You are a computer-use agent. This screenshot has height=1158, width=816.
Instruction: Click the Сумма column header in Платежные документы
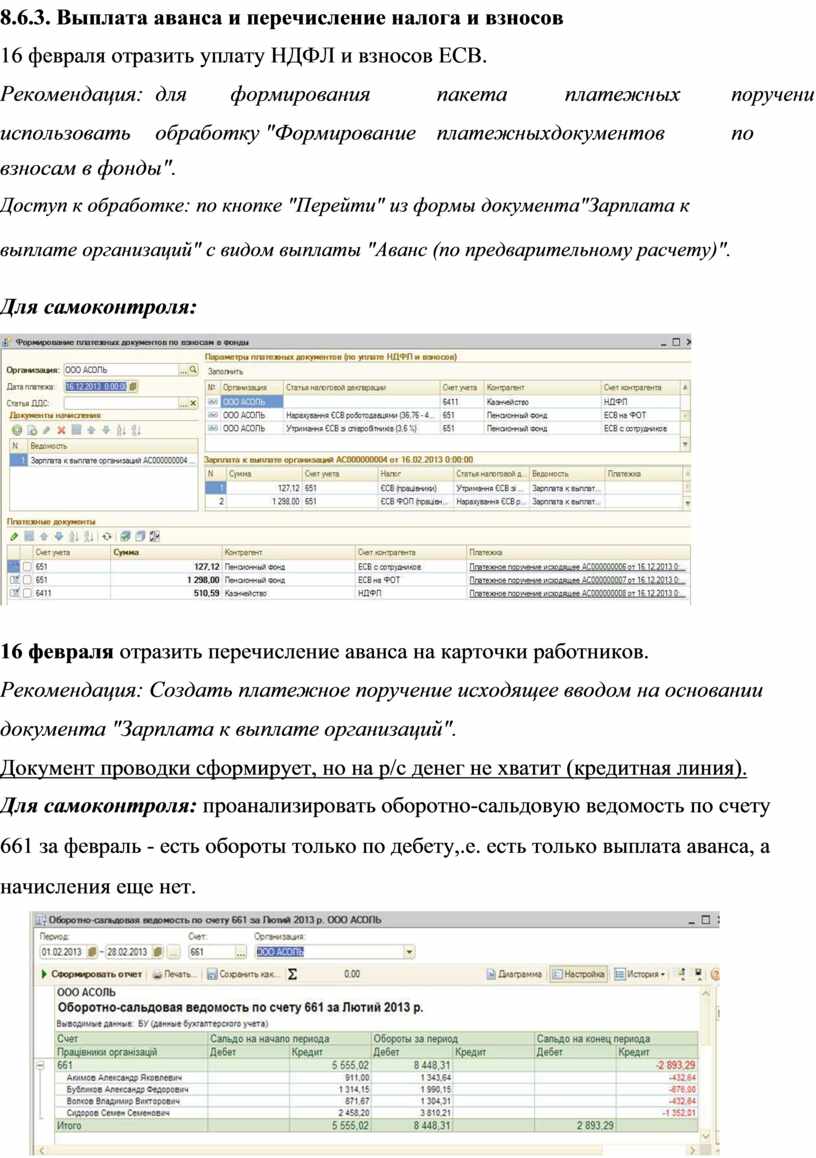pos(165,552)
